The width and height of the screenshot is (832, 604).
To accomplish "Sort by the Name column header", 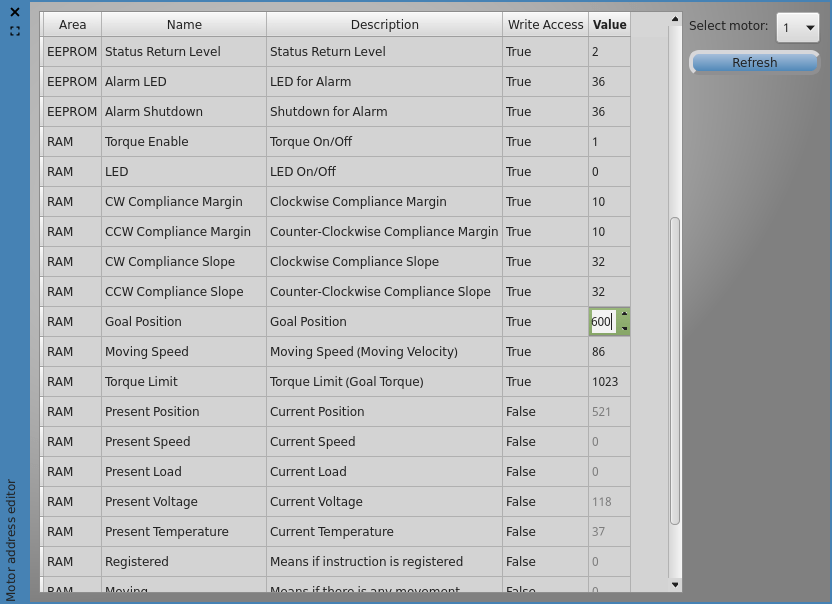I will 184,24.
